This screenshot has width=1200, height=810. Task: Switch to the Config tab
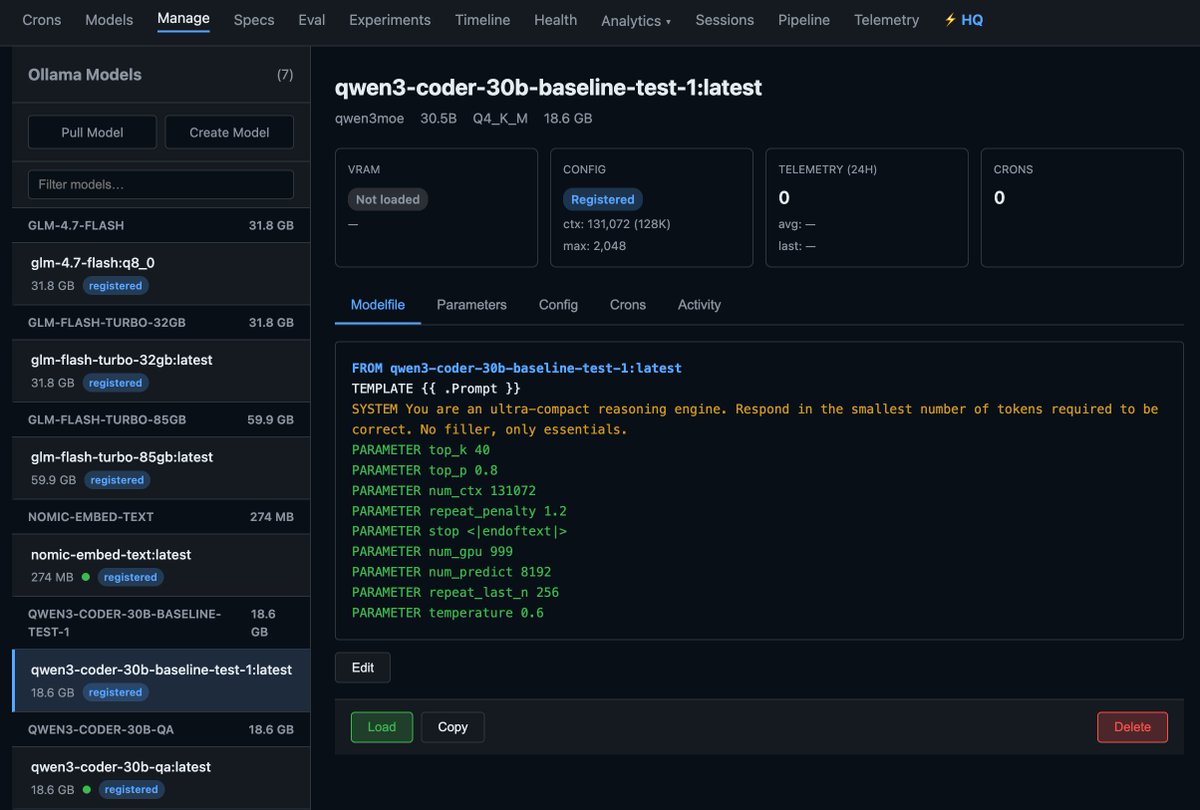(x=558, y=305)
